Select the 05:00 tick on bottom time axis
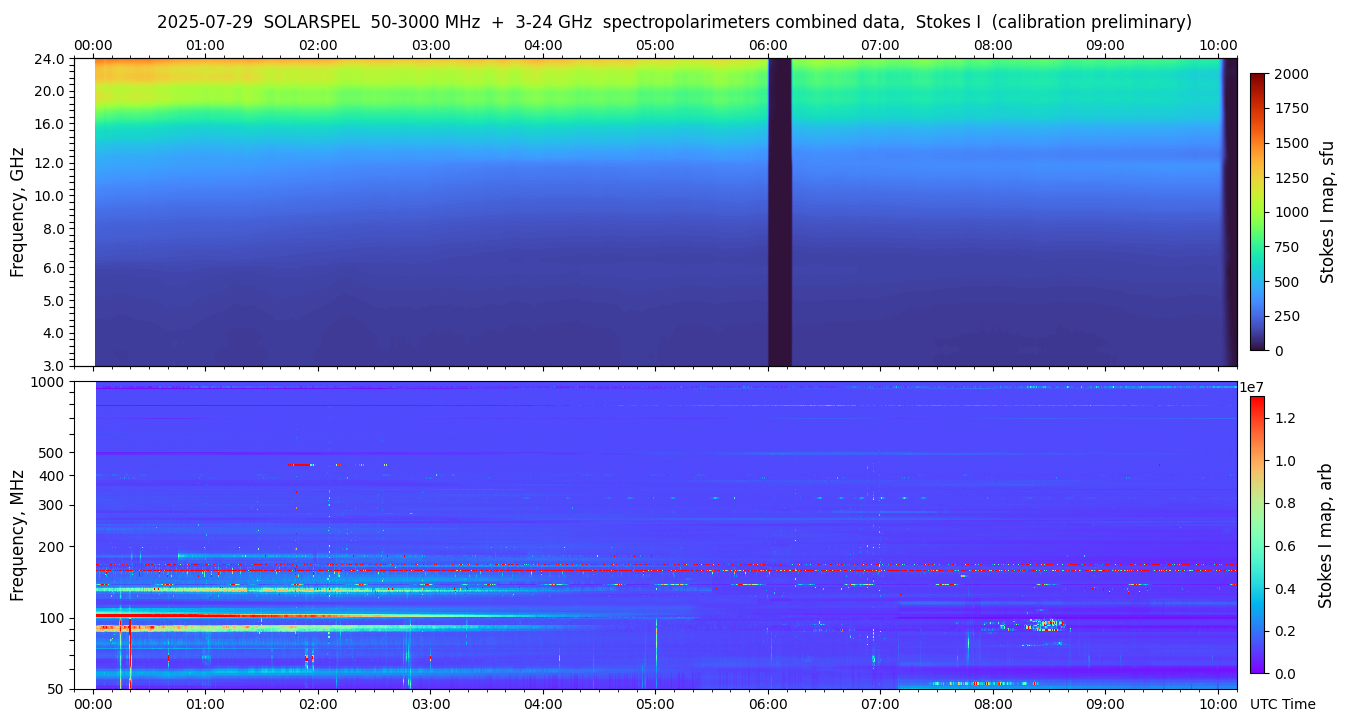Screen dimensions: 1350x725 (x=655, y=704)
